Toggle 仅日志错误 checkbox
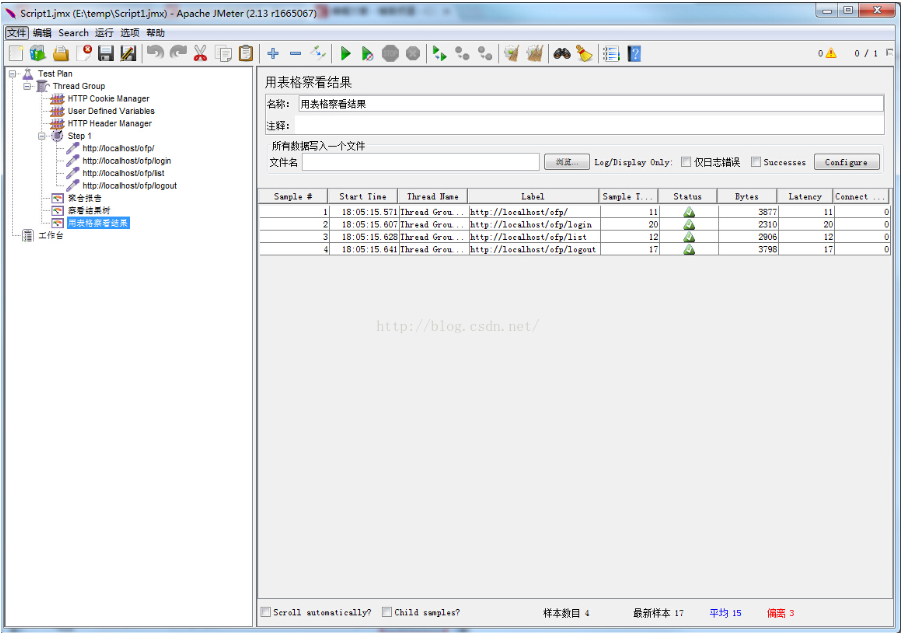 [x=686, y=162]
